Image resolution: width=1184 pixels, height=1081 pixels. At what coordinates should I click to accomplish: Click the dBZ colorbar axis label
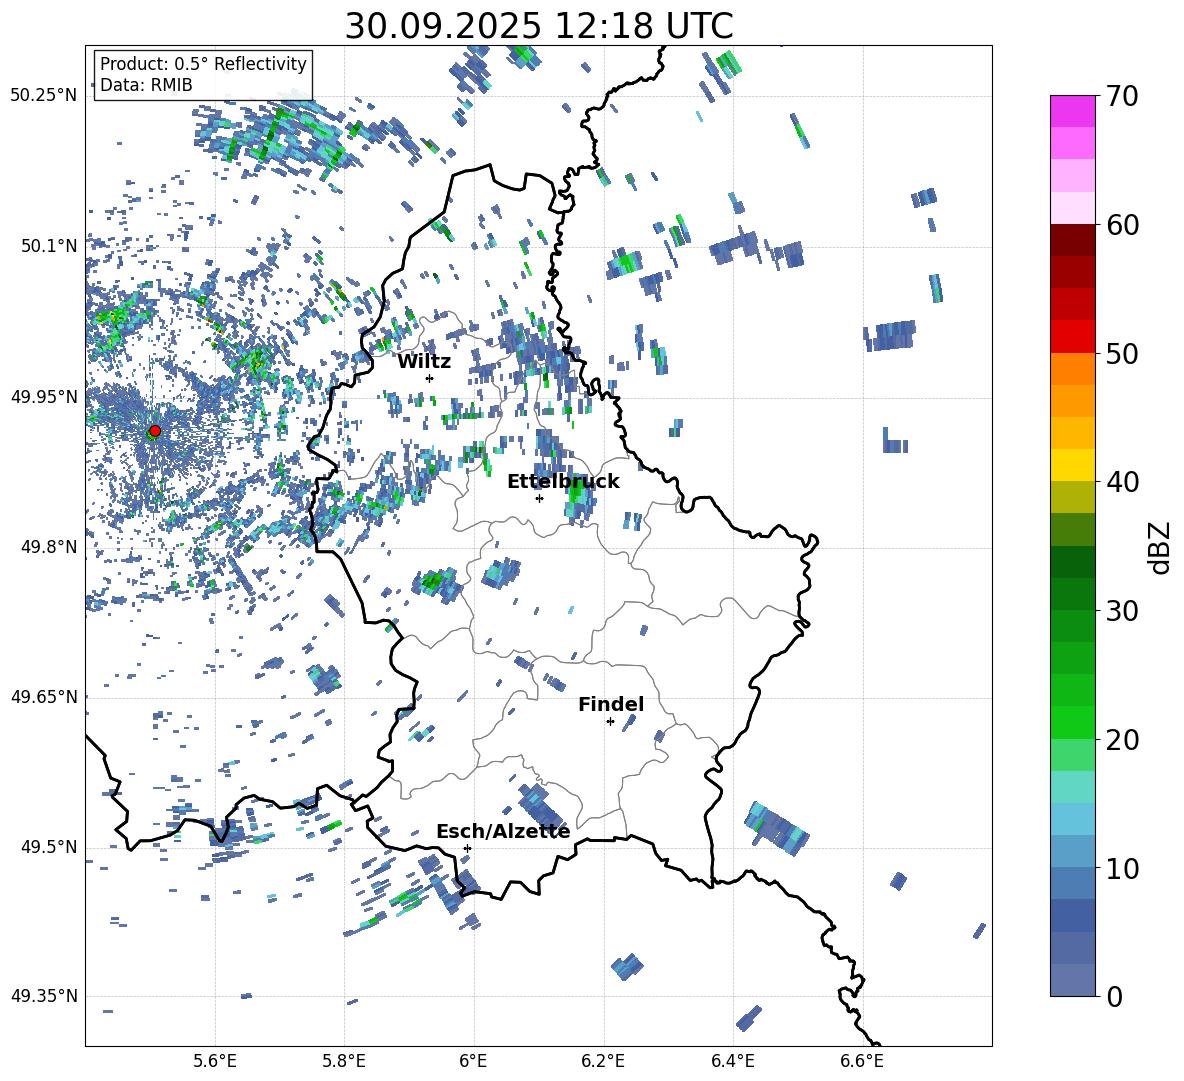pos(1161,547)
